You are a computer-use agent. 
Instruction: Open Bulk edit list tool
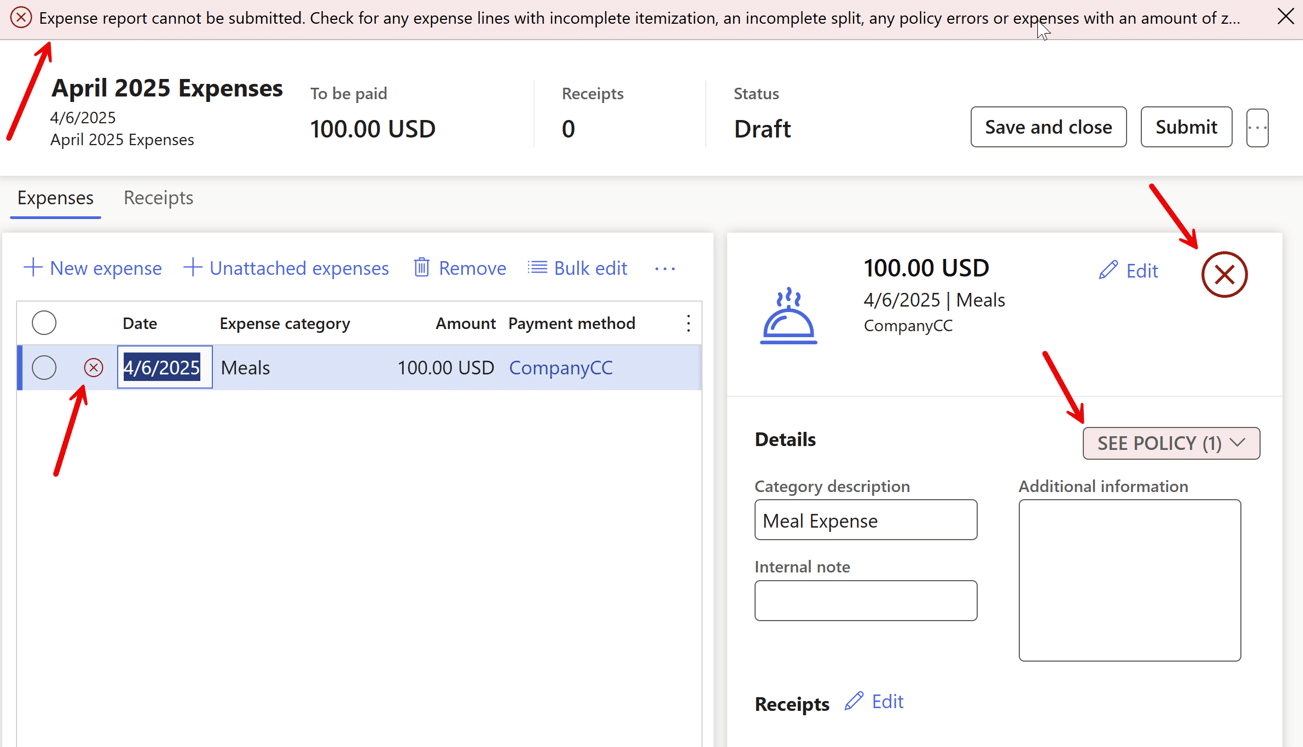pyautogui.click(x=578, y=268)
